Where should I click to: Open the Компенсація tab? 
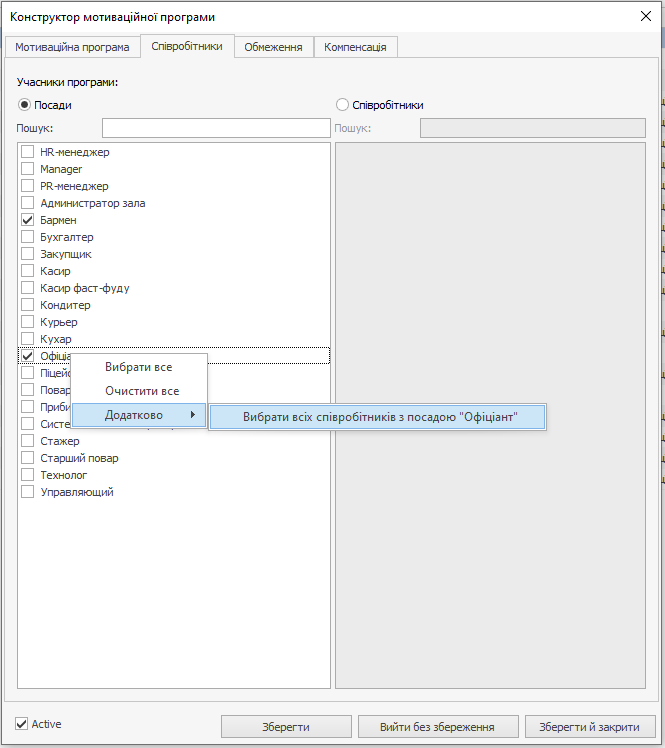[x=357, y=47]
